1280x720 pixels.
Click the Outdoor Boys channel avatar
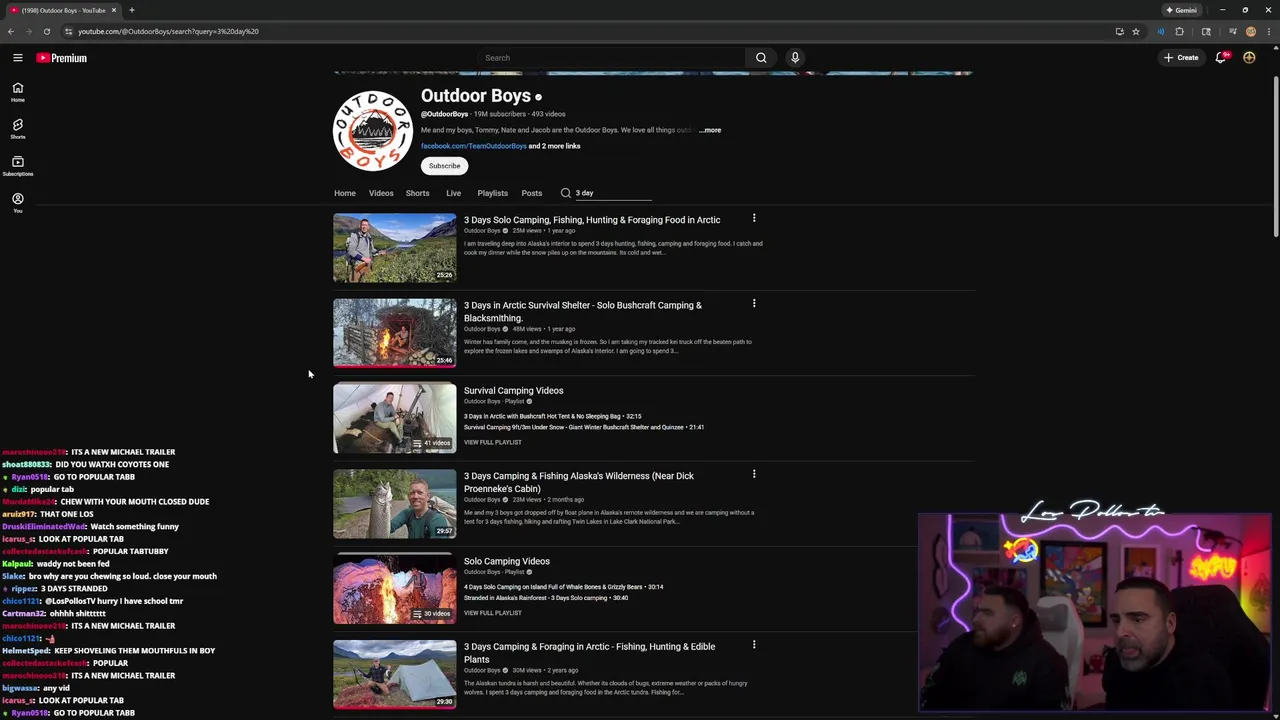372,130
